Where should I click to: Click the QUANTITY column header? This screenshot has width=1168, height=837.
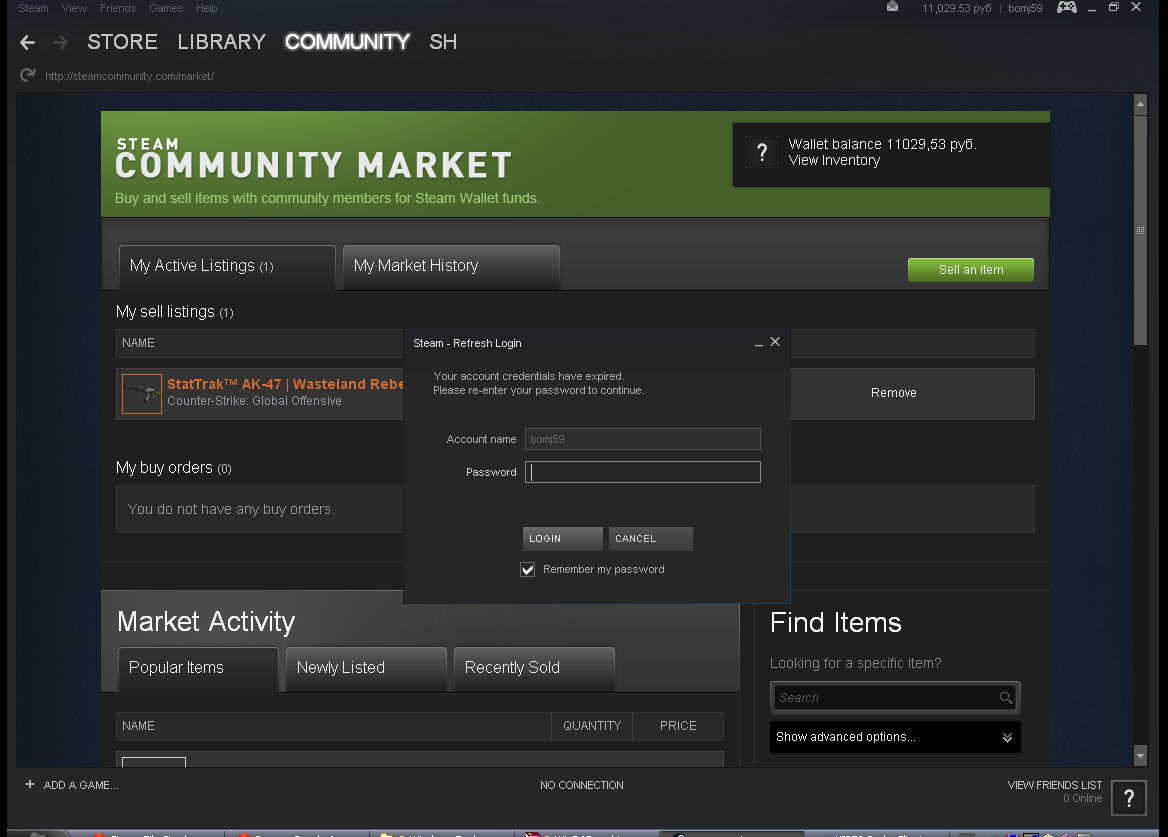[592, 726]
